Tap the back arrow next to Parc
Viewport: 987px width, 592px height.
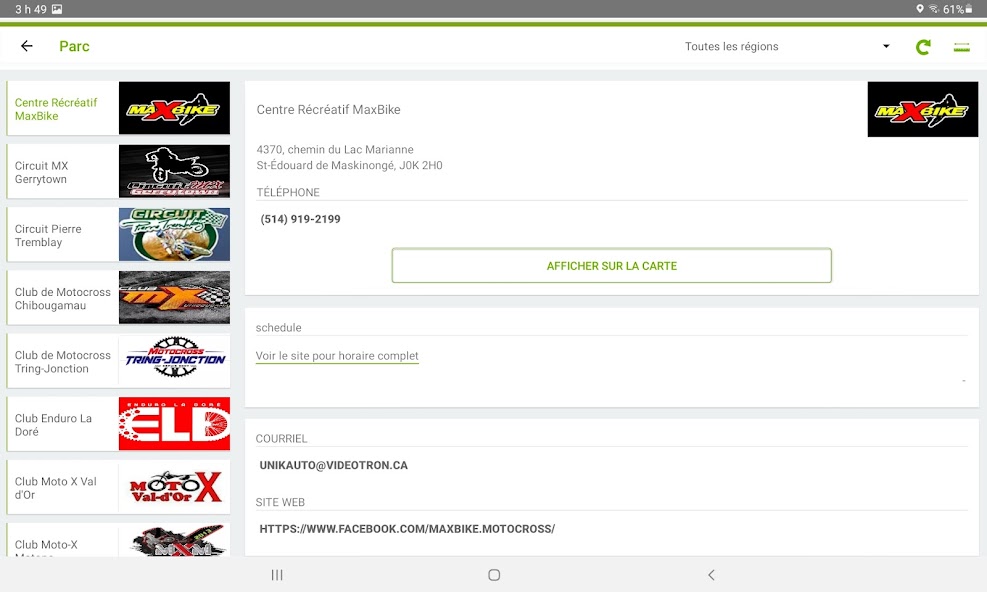[27, 46]
